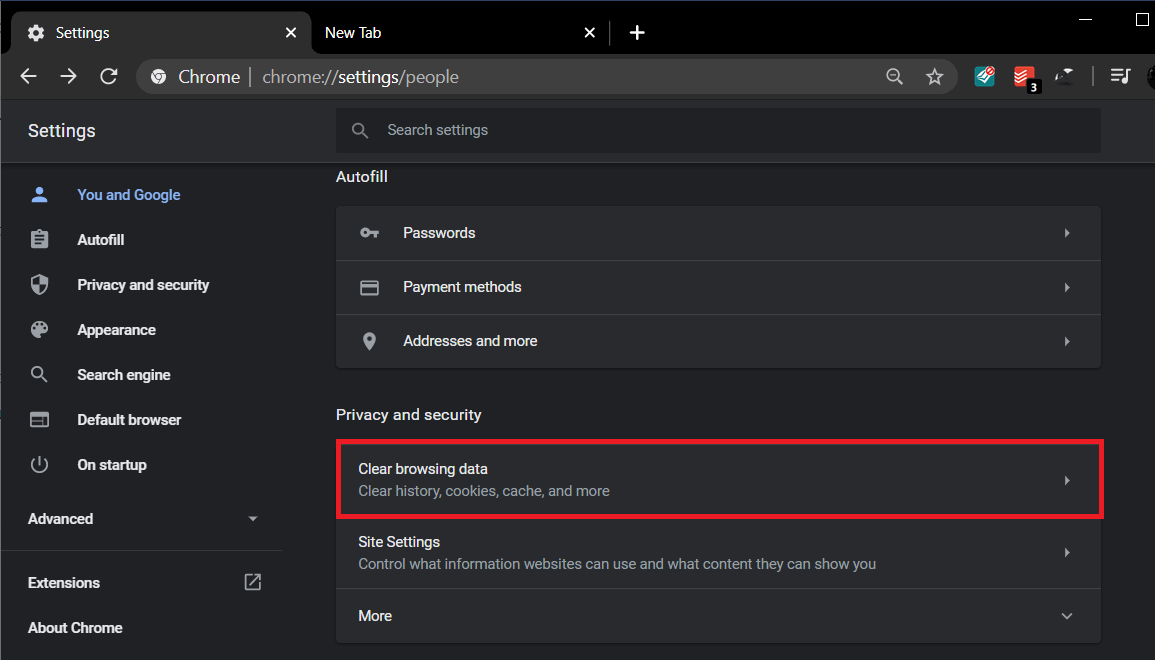This screenshot has width=1155, height=660.
Task: Select Privacy and security in sidebar
Action: (143, 284)
